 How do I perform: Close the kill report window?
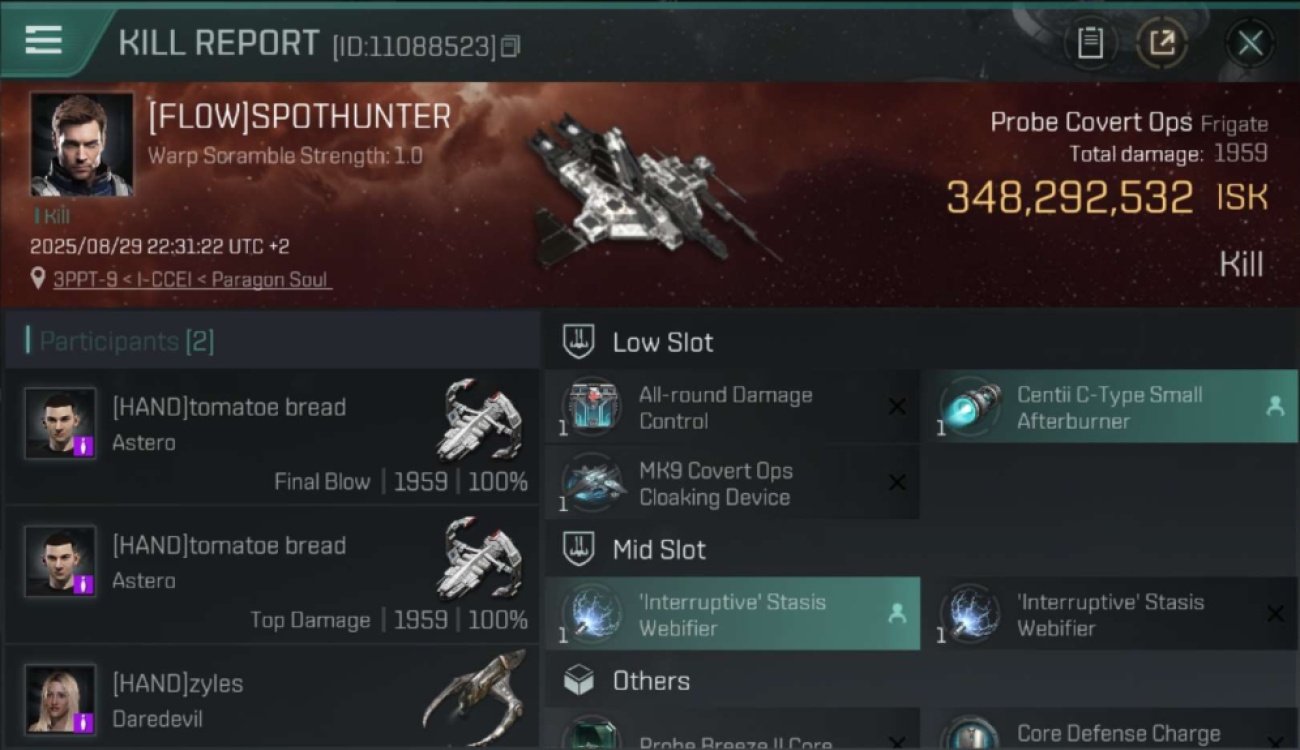point(1250,43)
